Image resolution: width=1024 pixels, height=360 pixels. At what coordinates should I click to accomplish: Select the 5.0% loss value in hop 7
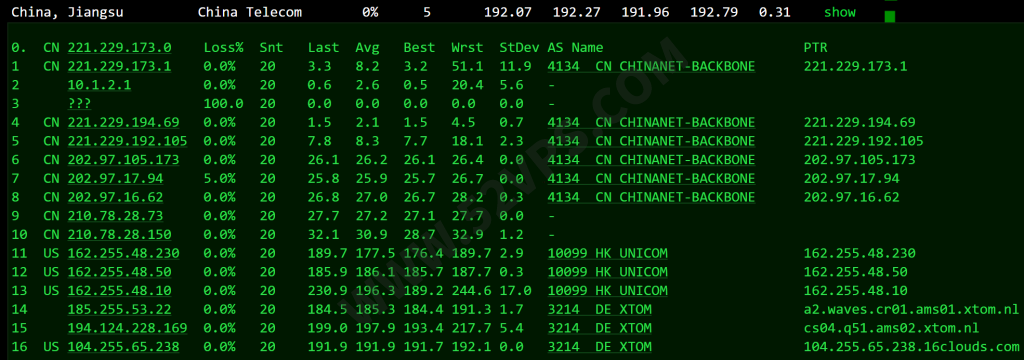tap(219, 178)
